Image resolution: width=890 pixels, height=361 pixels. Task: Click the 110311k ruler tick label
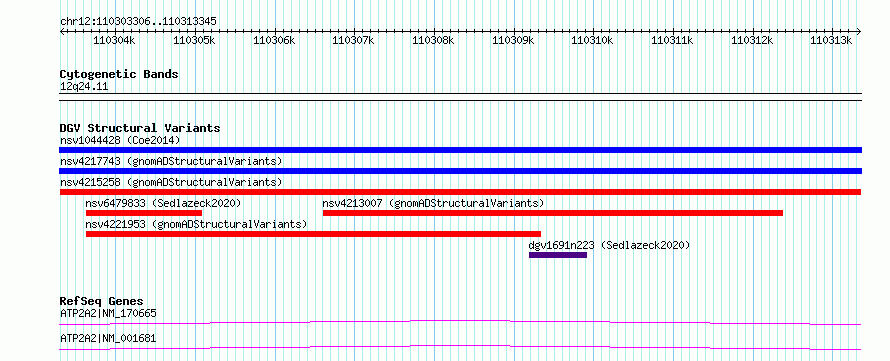pyautogui.click(x=672, y=40)
